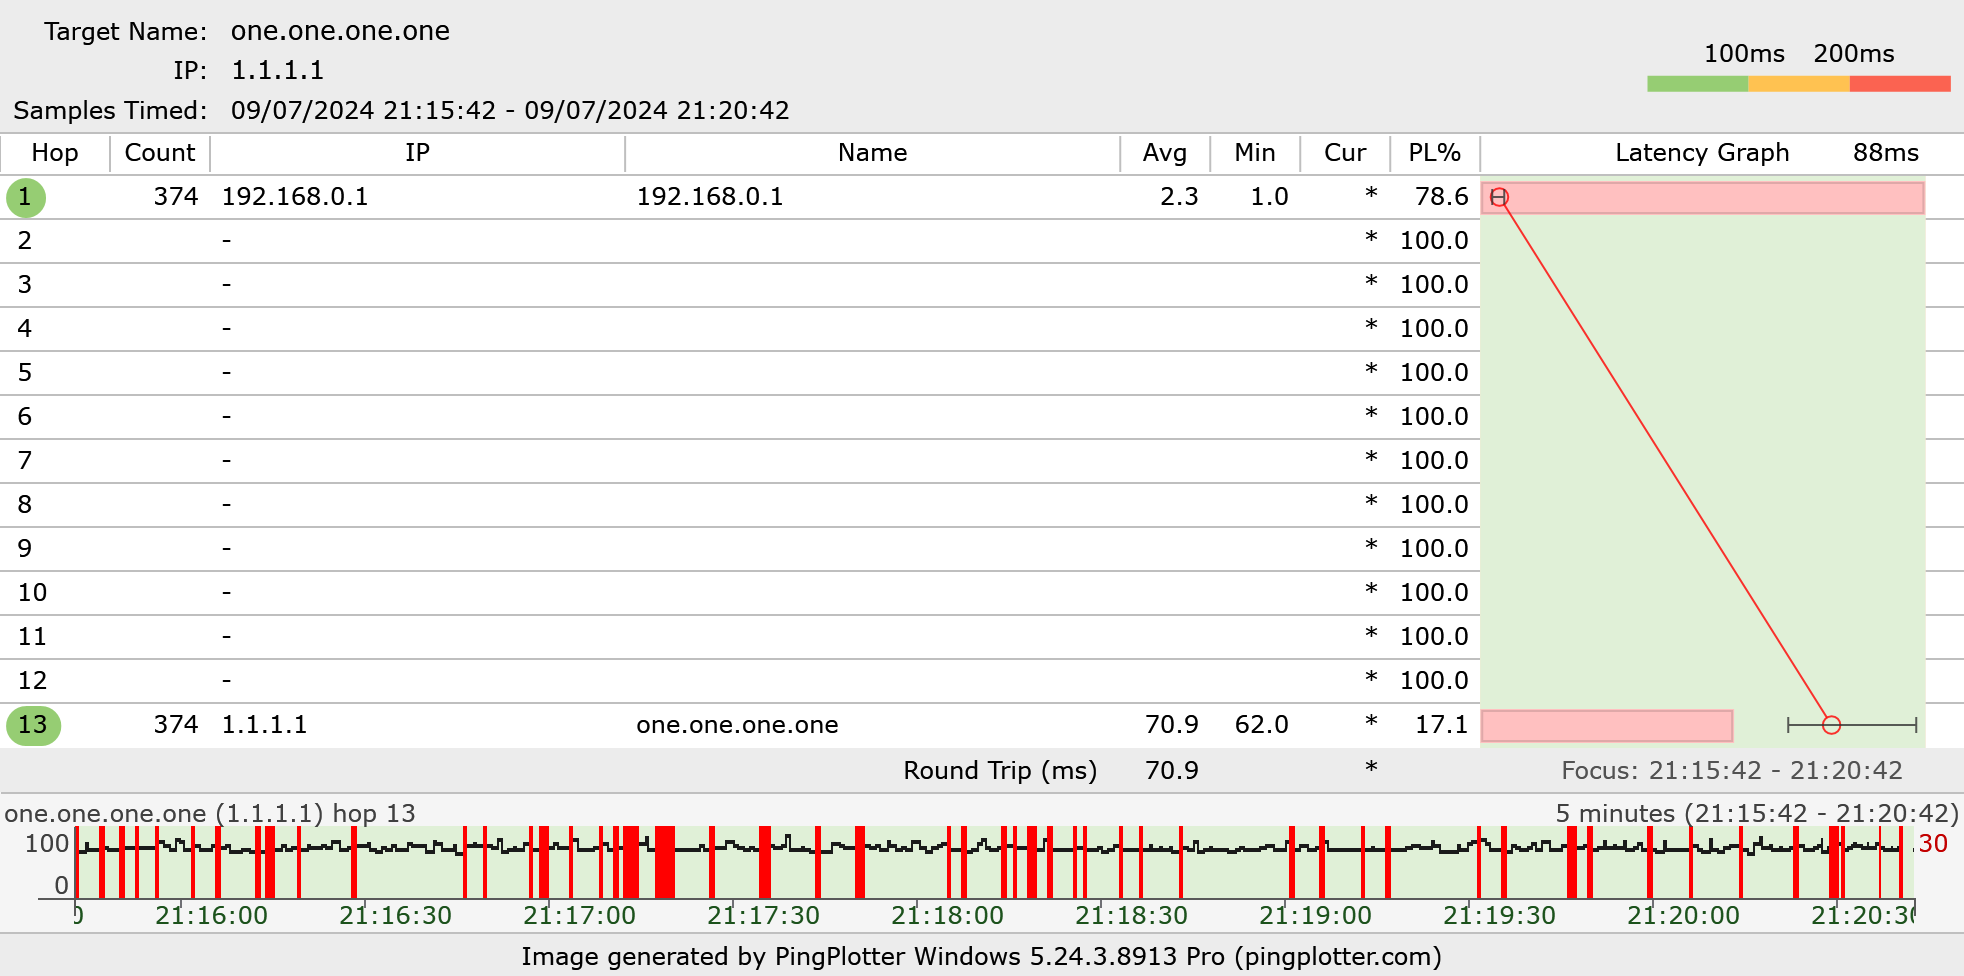The image size is (1964, 976).
Task: Click the PL% column header
Action: click(x=1434, y=153)
